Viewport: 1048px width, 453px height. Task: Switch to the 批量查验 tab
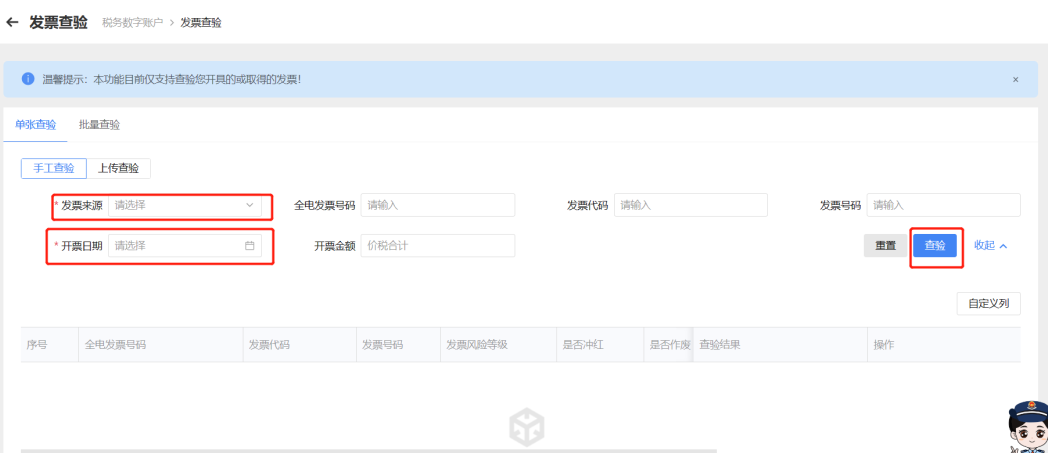(x=99, y=125)
